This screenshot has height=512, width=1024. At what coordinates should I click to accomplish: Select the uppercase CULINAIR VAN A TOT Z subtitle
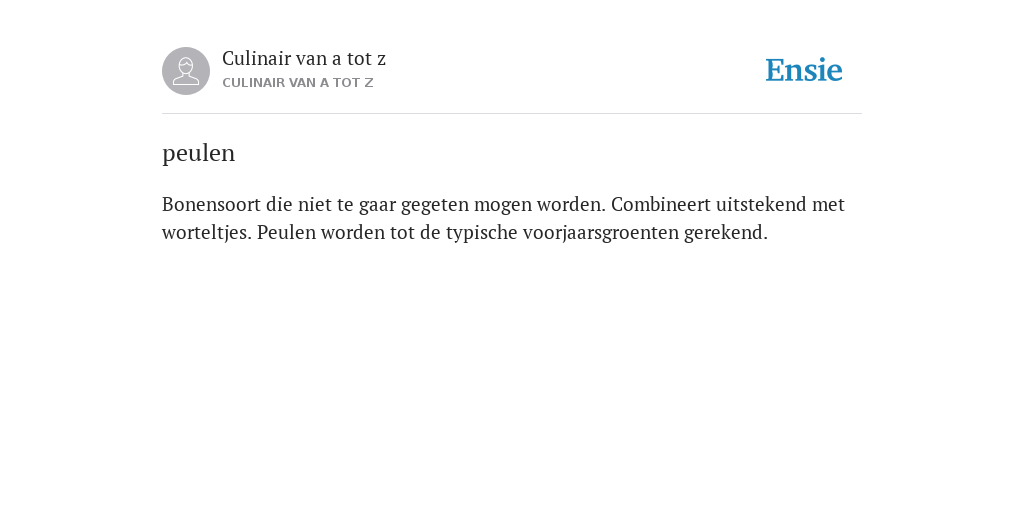(x=298, y=83)
